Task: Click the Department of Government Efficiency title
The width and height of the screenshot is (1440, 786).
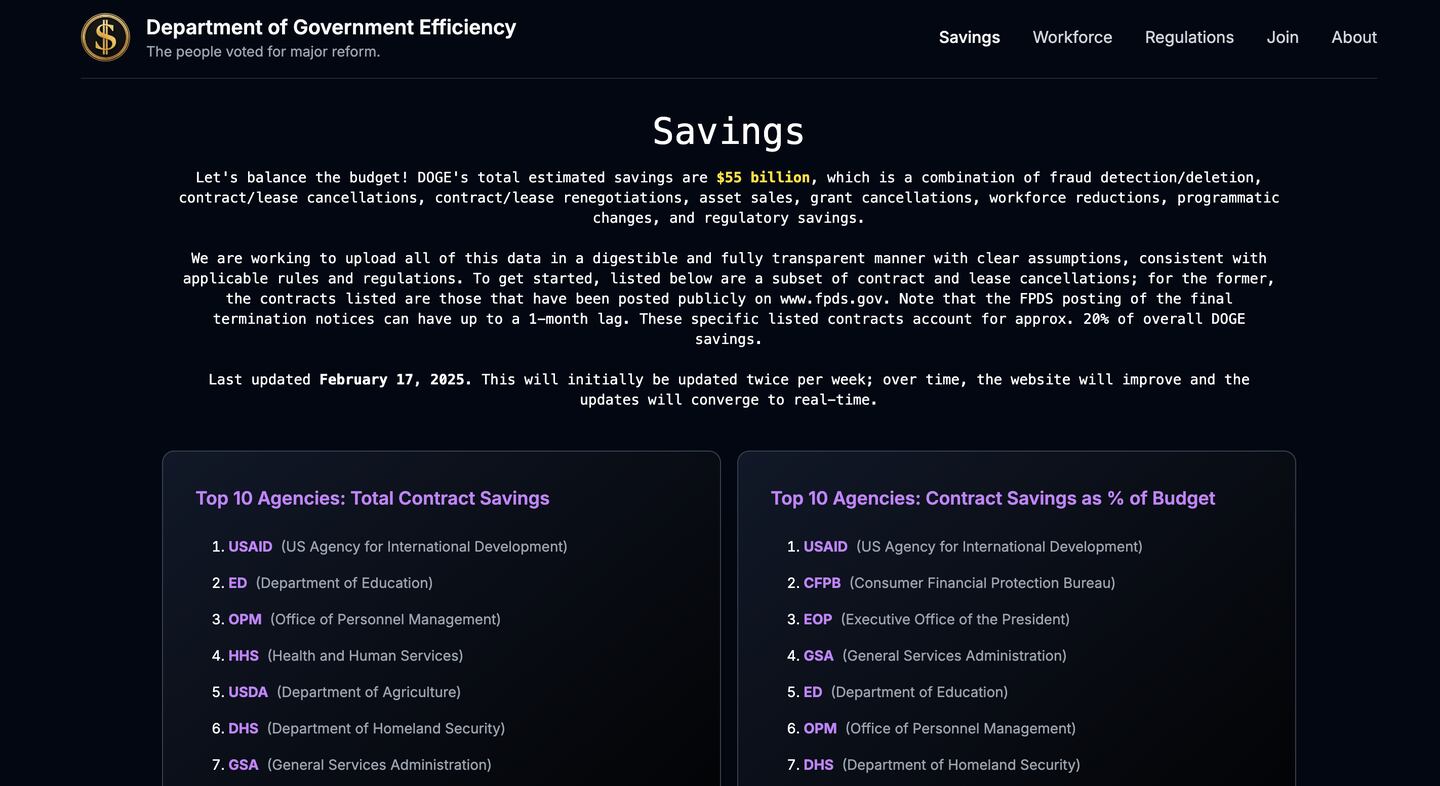Action: click(x=330, y=27)
